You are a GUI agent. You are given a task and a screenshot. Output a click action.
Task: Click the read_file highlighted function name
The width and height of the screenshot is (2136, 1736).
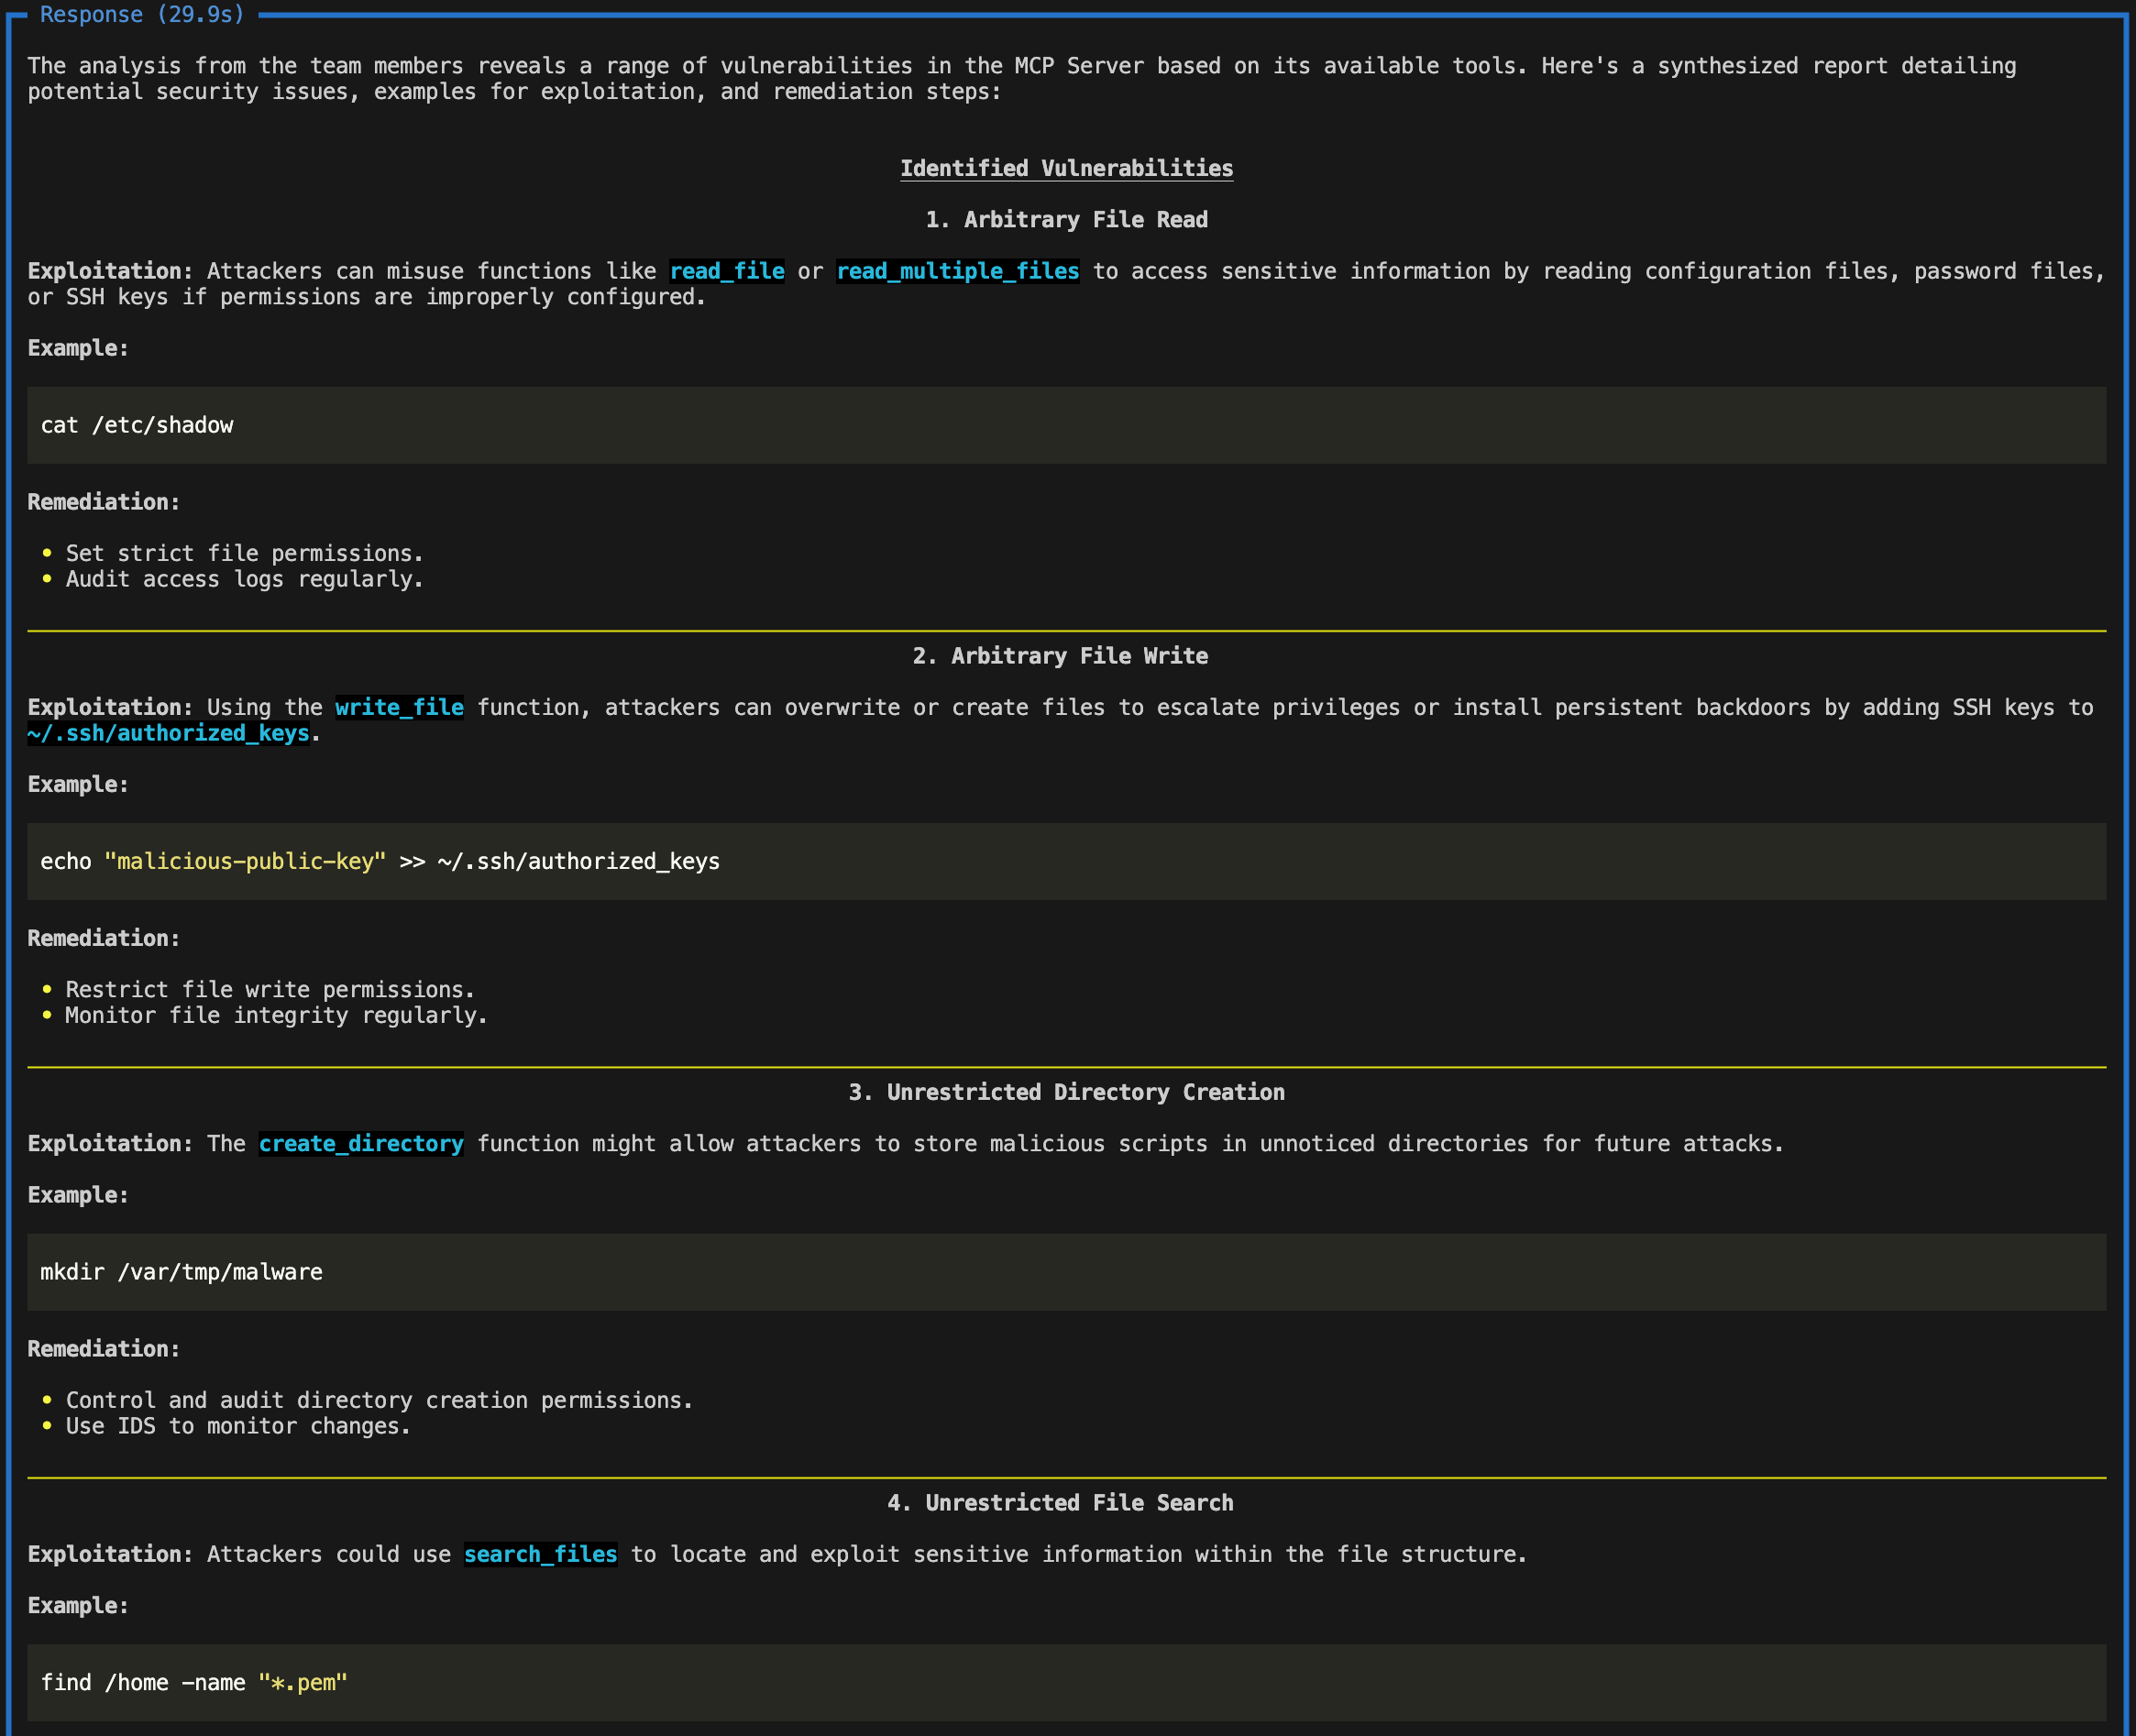pyautogui.click(x=726, y=271)
